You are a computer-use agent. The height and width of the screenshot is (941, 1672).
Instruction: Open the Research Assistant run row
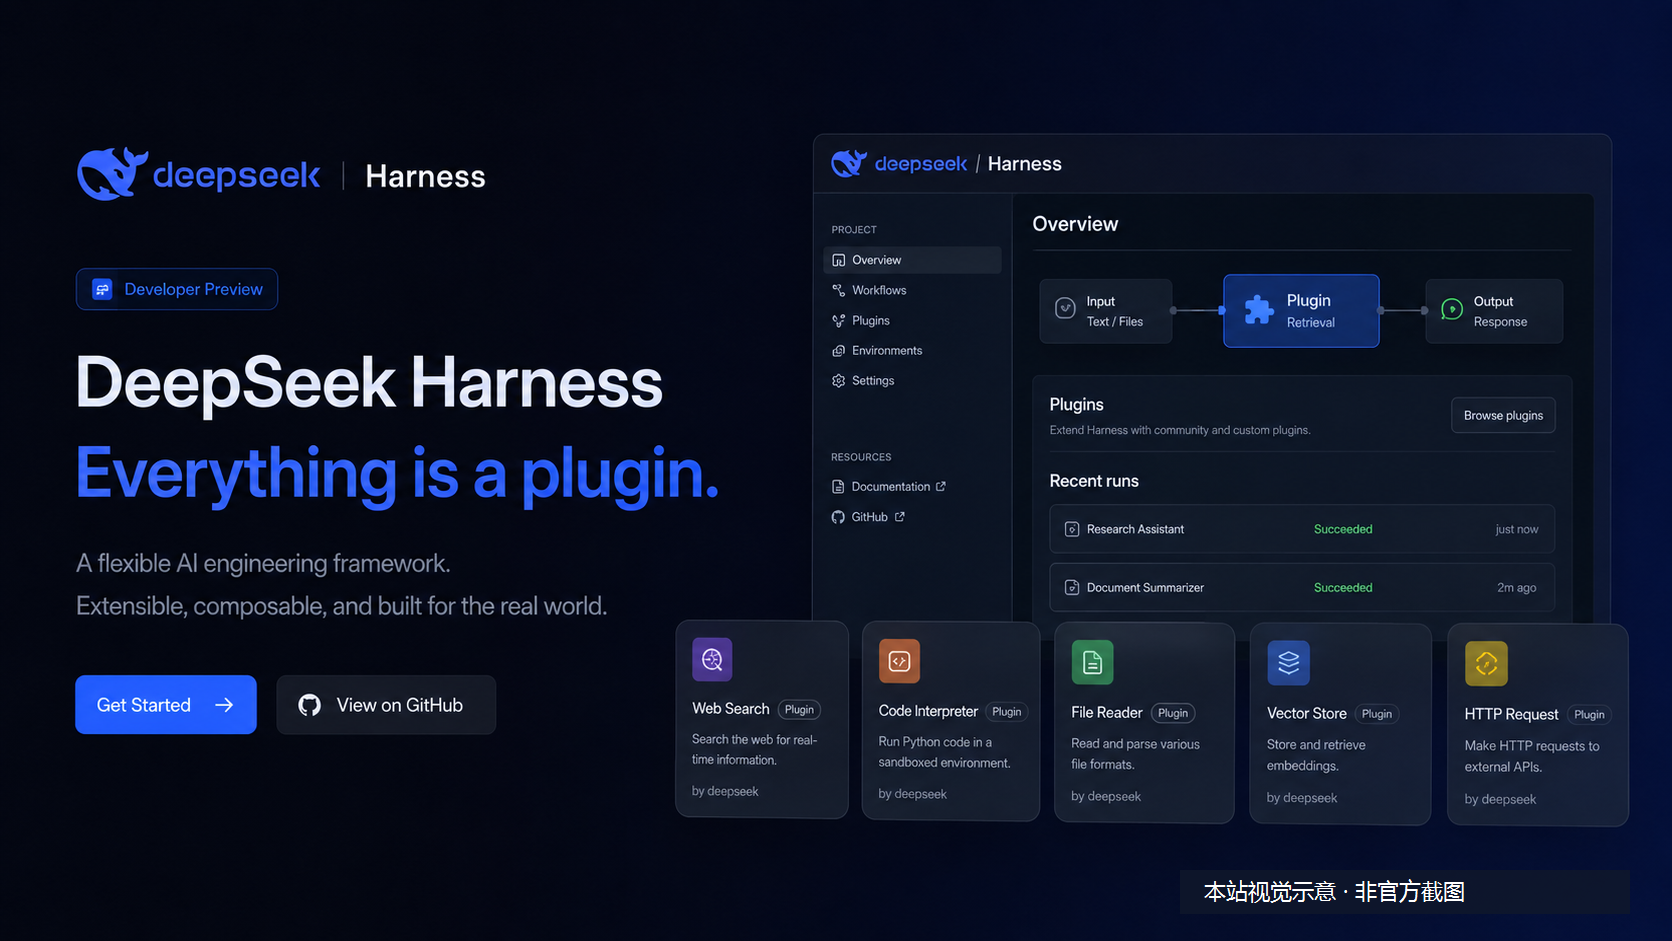(1302, 529)
